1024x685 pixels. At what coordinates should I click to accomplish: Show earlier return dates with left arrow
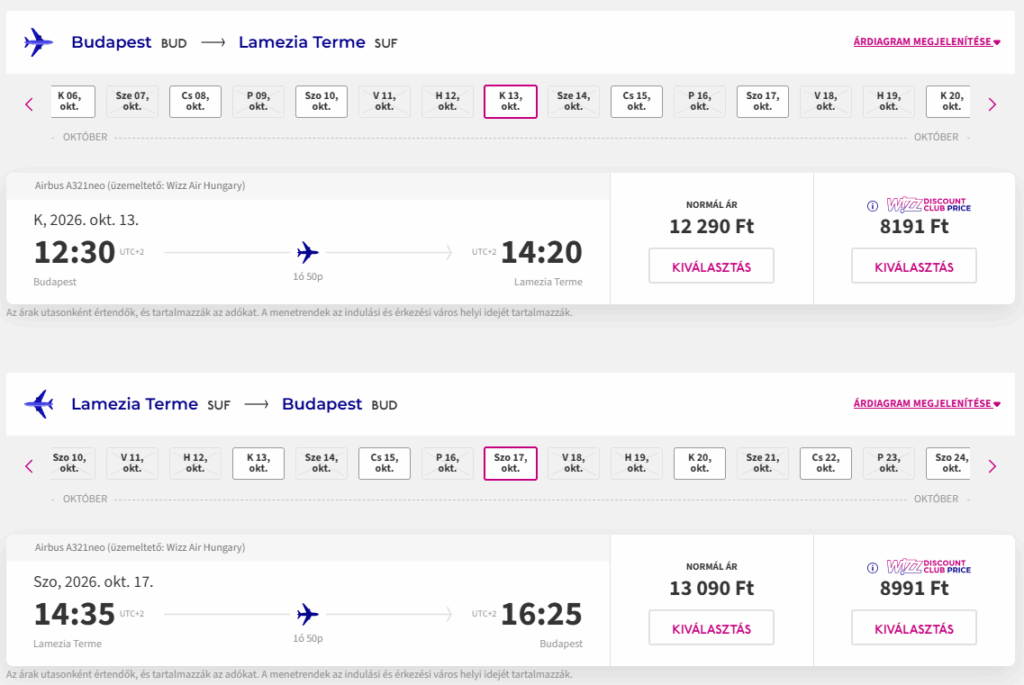[29, 465]
